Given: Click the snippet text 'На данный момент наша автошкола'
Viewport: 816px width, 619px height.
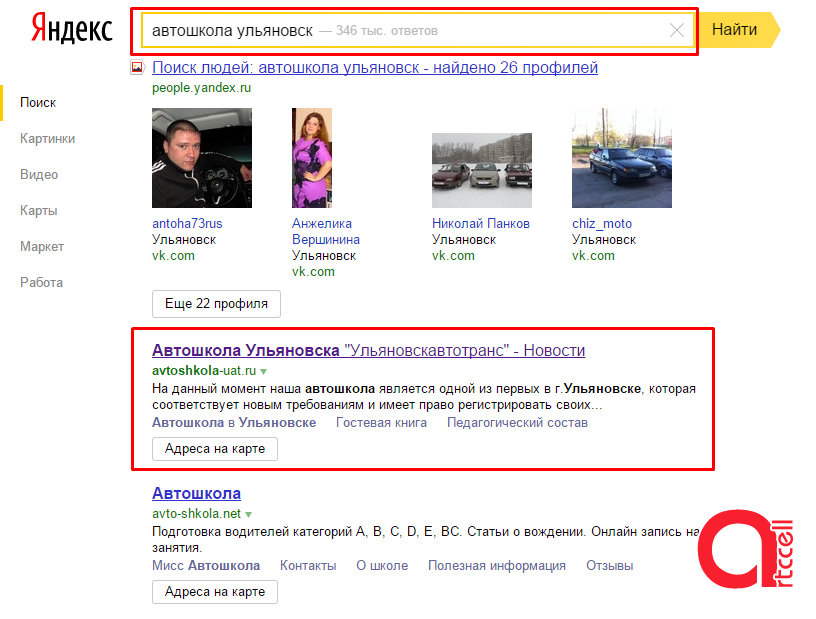Looking at the screenshot, I should click(263, 389).
